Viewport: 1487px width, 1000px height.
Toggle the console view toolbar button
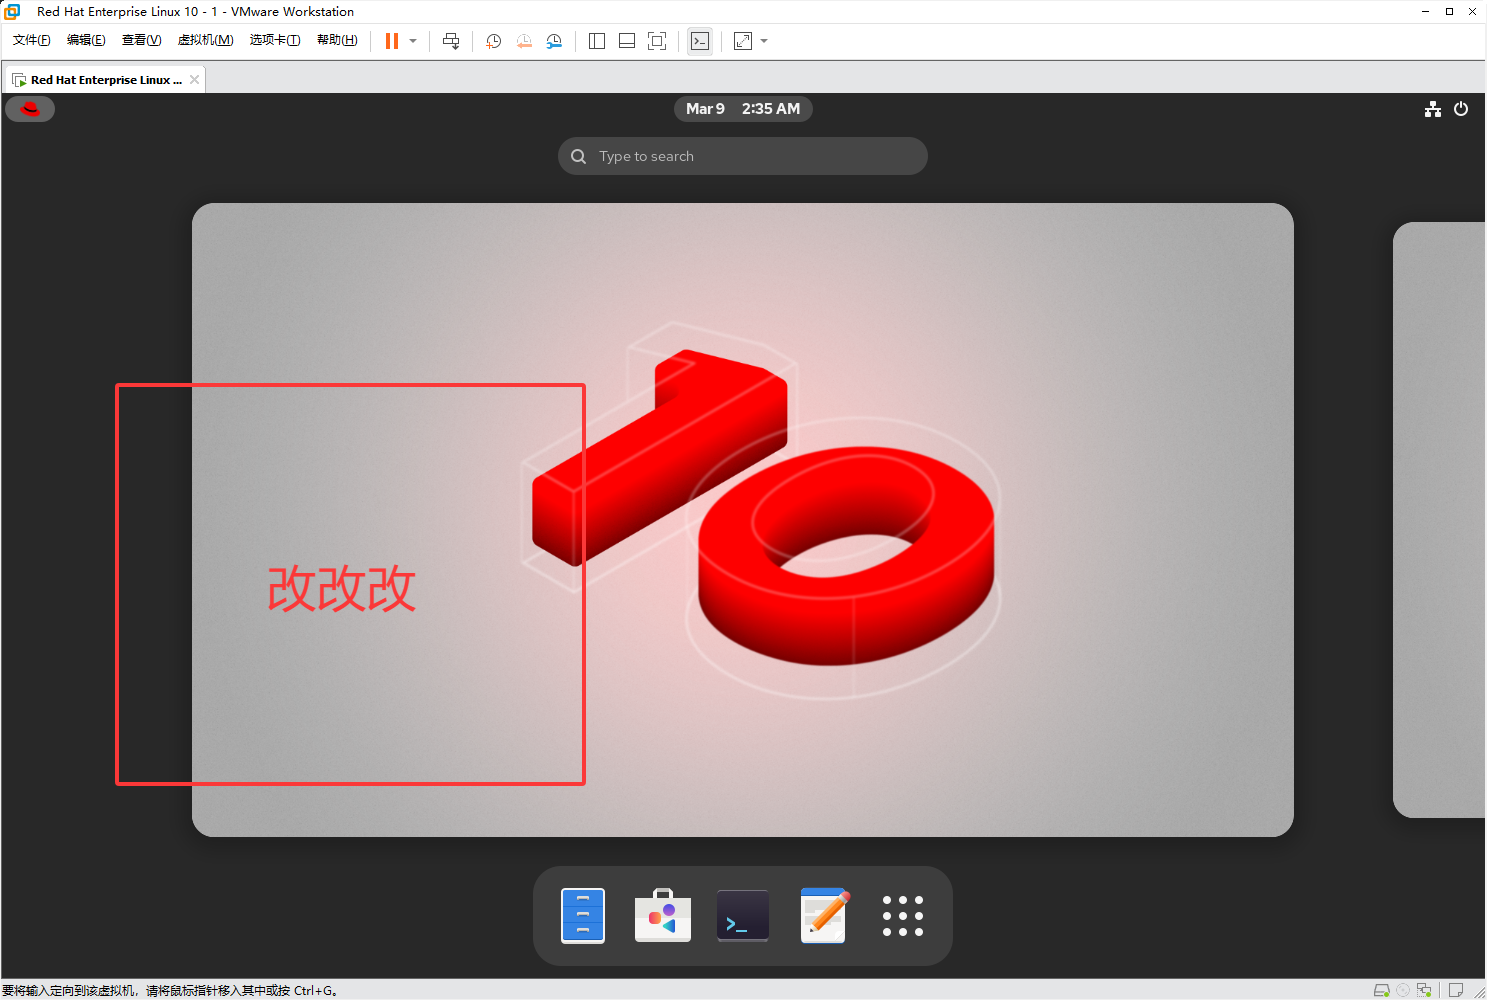click(x=700, y=41)
